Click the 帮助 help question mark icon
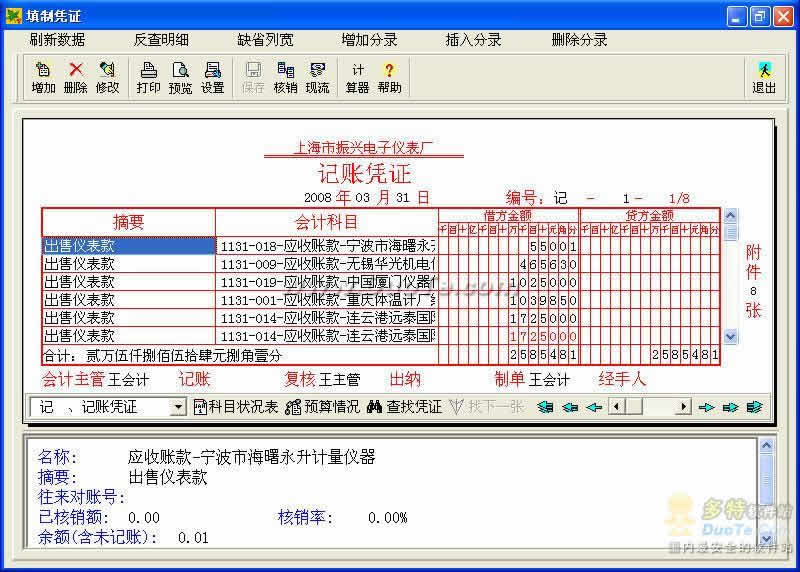 pyautogui.click(x=389, y=77)
